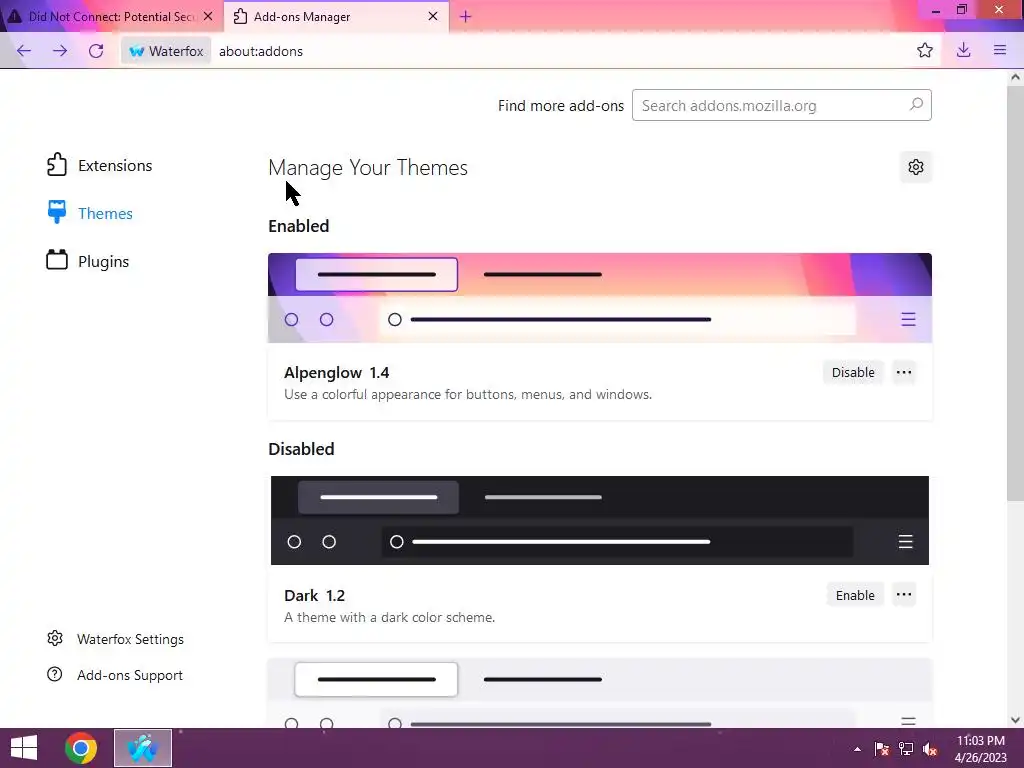Image resolution: width=1024 pixels, height=768 pixels.
Task: Click the Alpenglow theme preview image
Action: [x=600, y=298]
